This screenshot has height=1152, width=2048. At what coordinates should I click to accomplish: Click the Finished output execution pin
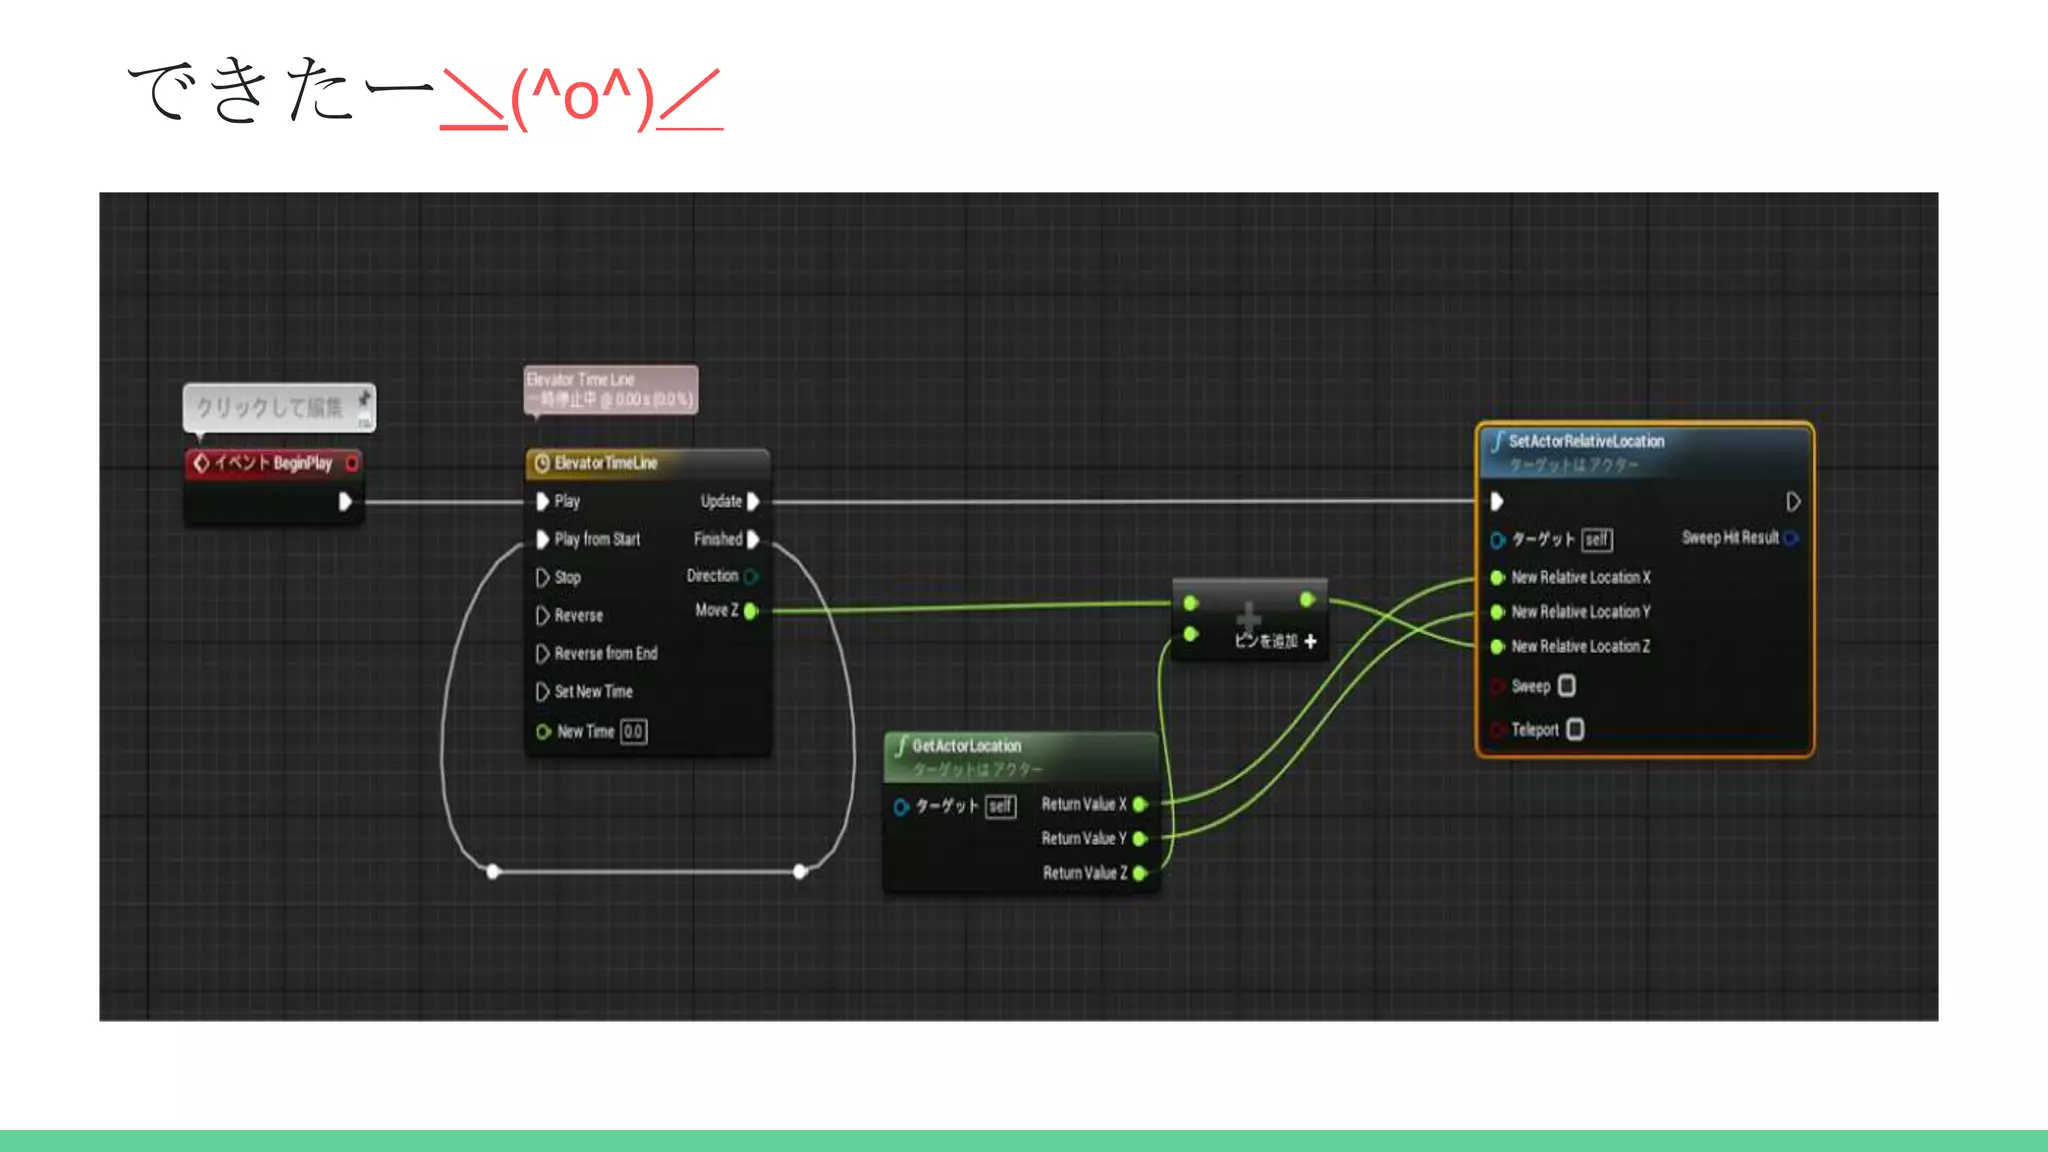[x=753, y=539]
